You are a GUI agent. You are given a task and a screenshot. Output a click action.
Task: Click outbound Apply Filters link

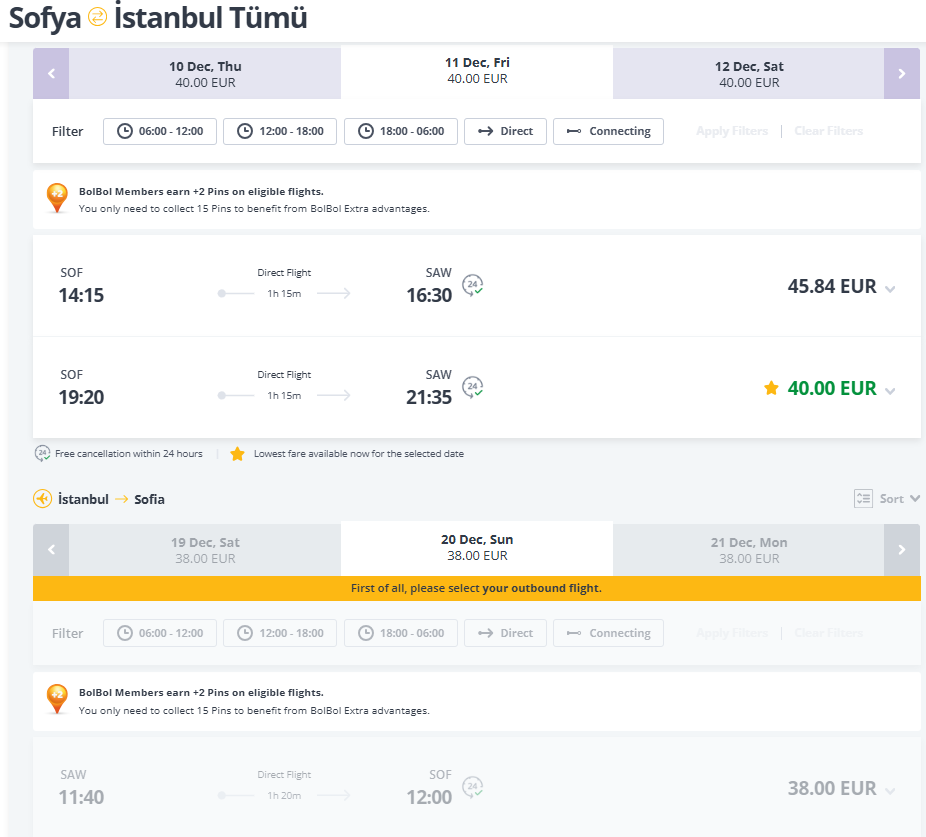tap(732, 131)
